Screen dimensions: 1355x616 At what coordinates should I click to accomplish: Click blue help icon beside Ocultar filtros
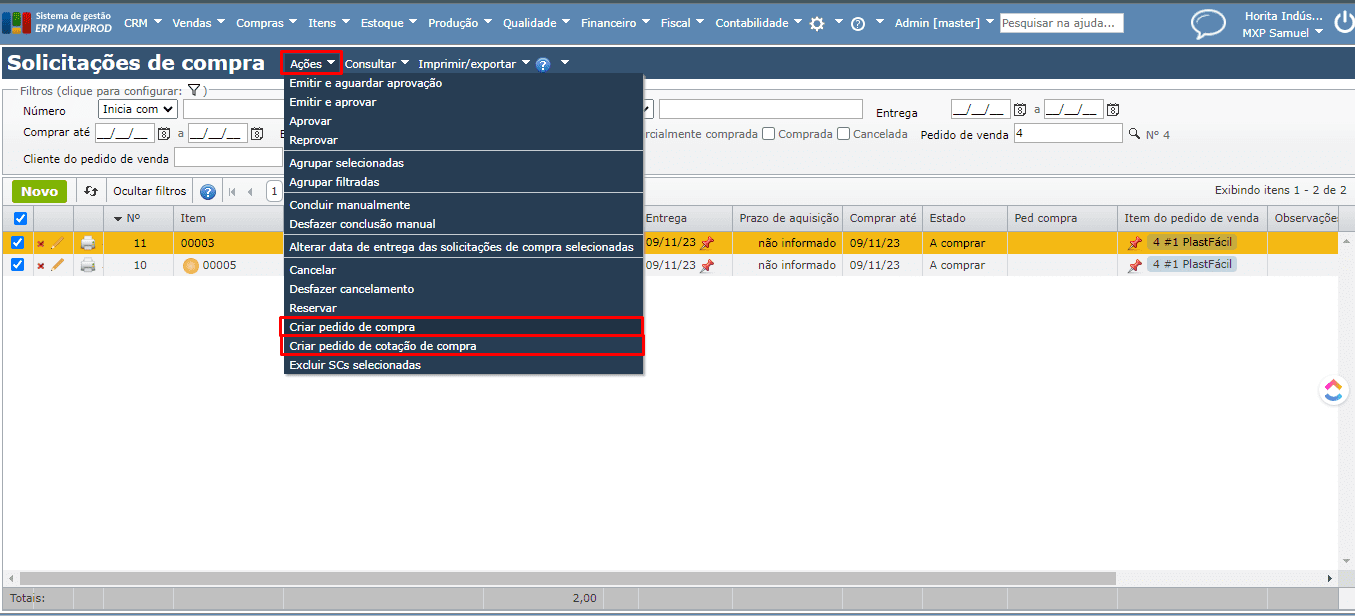click(x=208, y=192)
